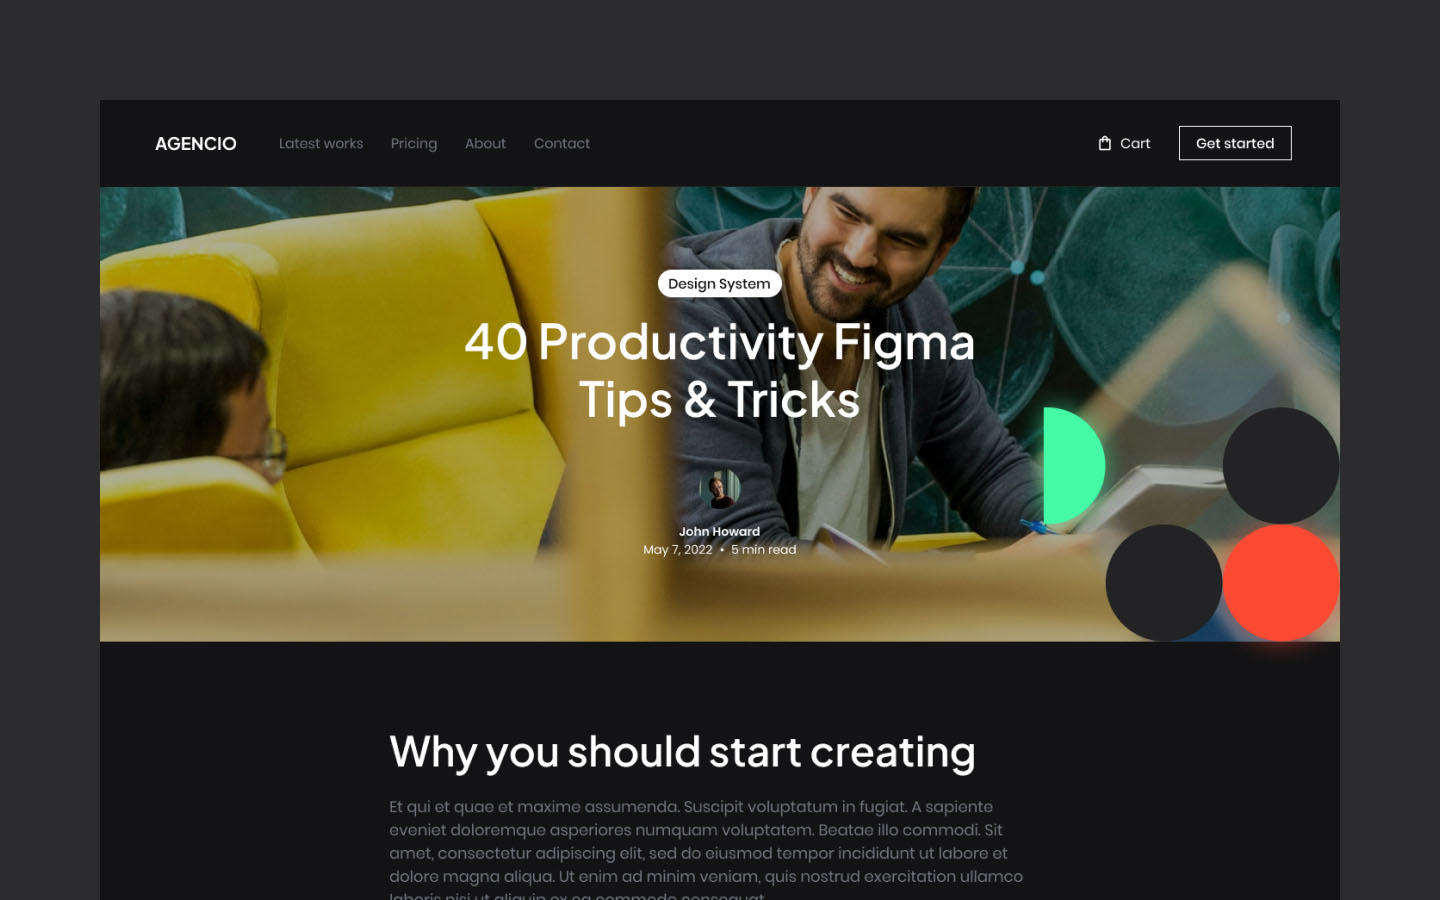Click the Why you should start creating heading
1440x900 pixels.
click(x=682, y=752)
